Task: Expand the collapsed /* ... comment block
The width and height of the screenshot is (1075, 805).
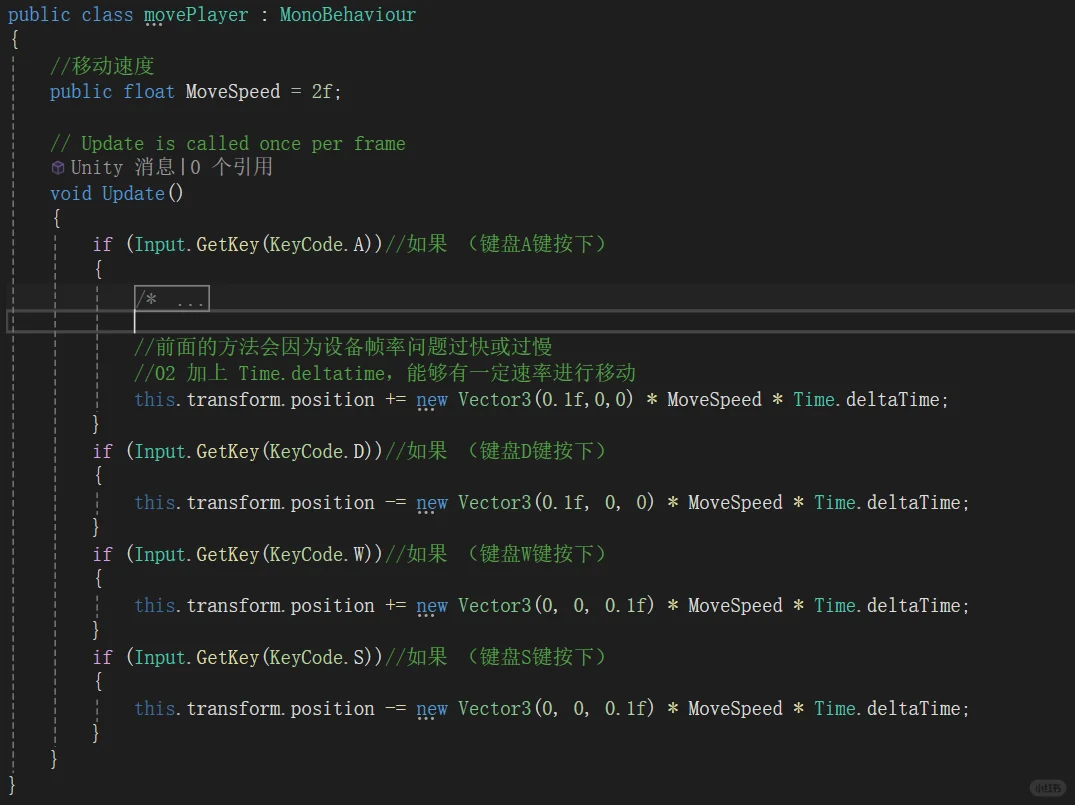Action: click(172, 299)
